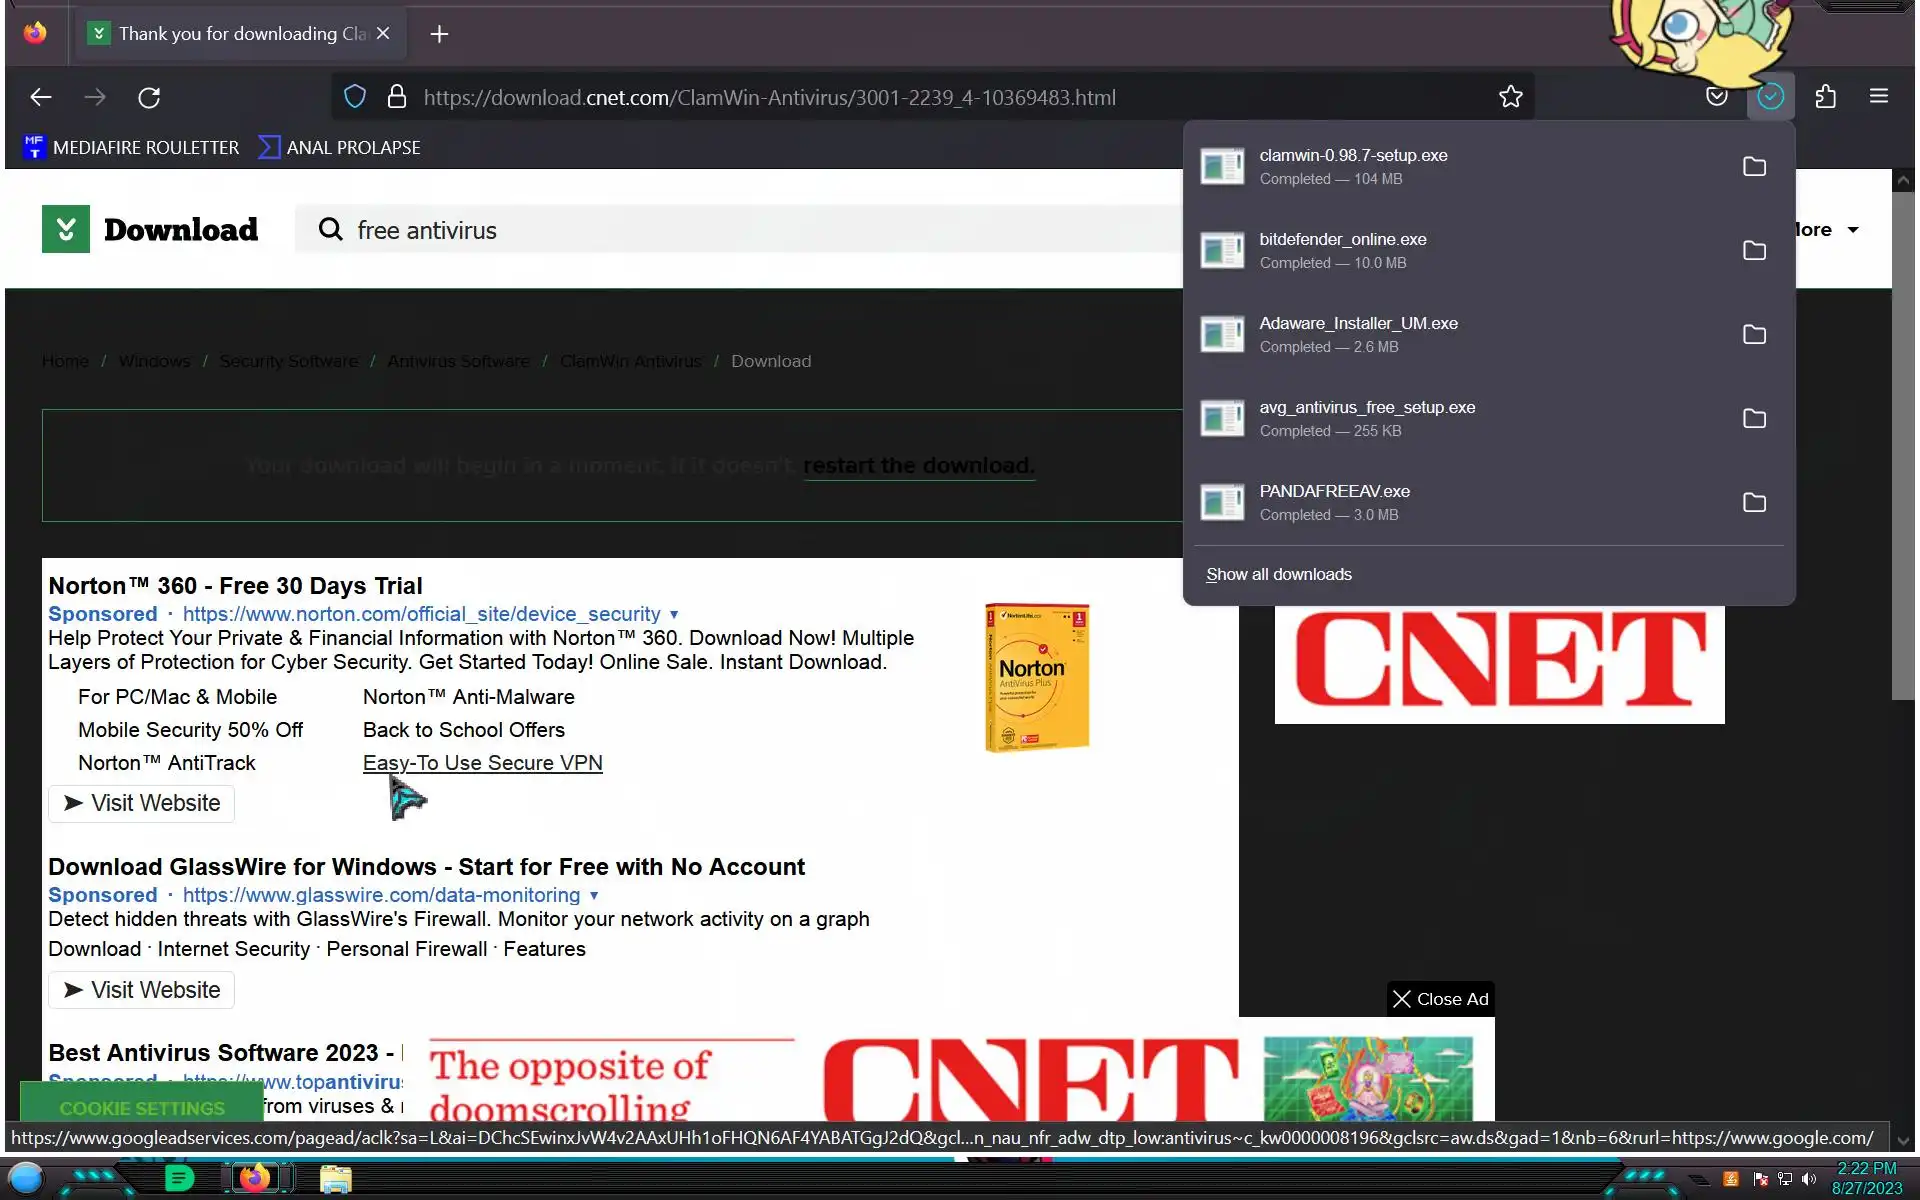
Task: Click the Pocket save icon
Action: pyautogui.click(x=1716, y=97)
